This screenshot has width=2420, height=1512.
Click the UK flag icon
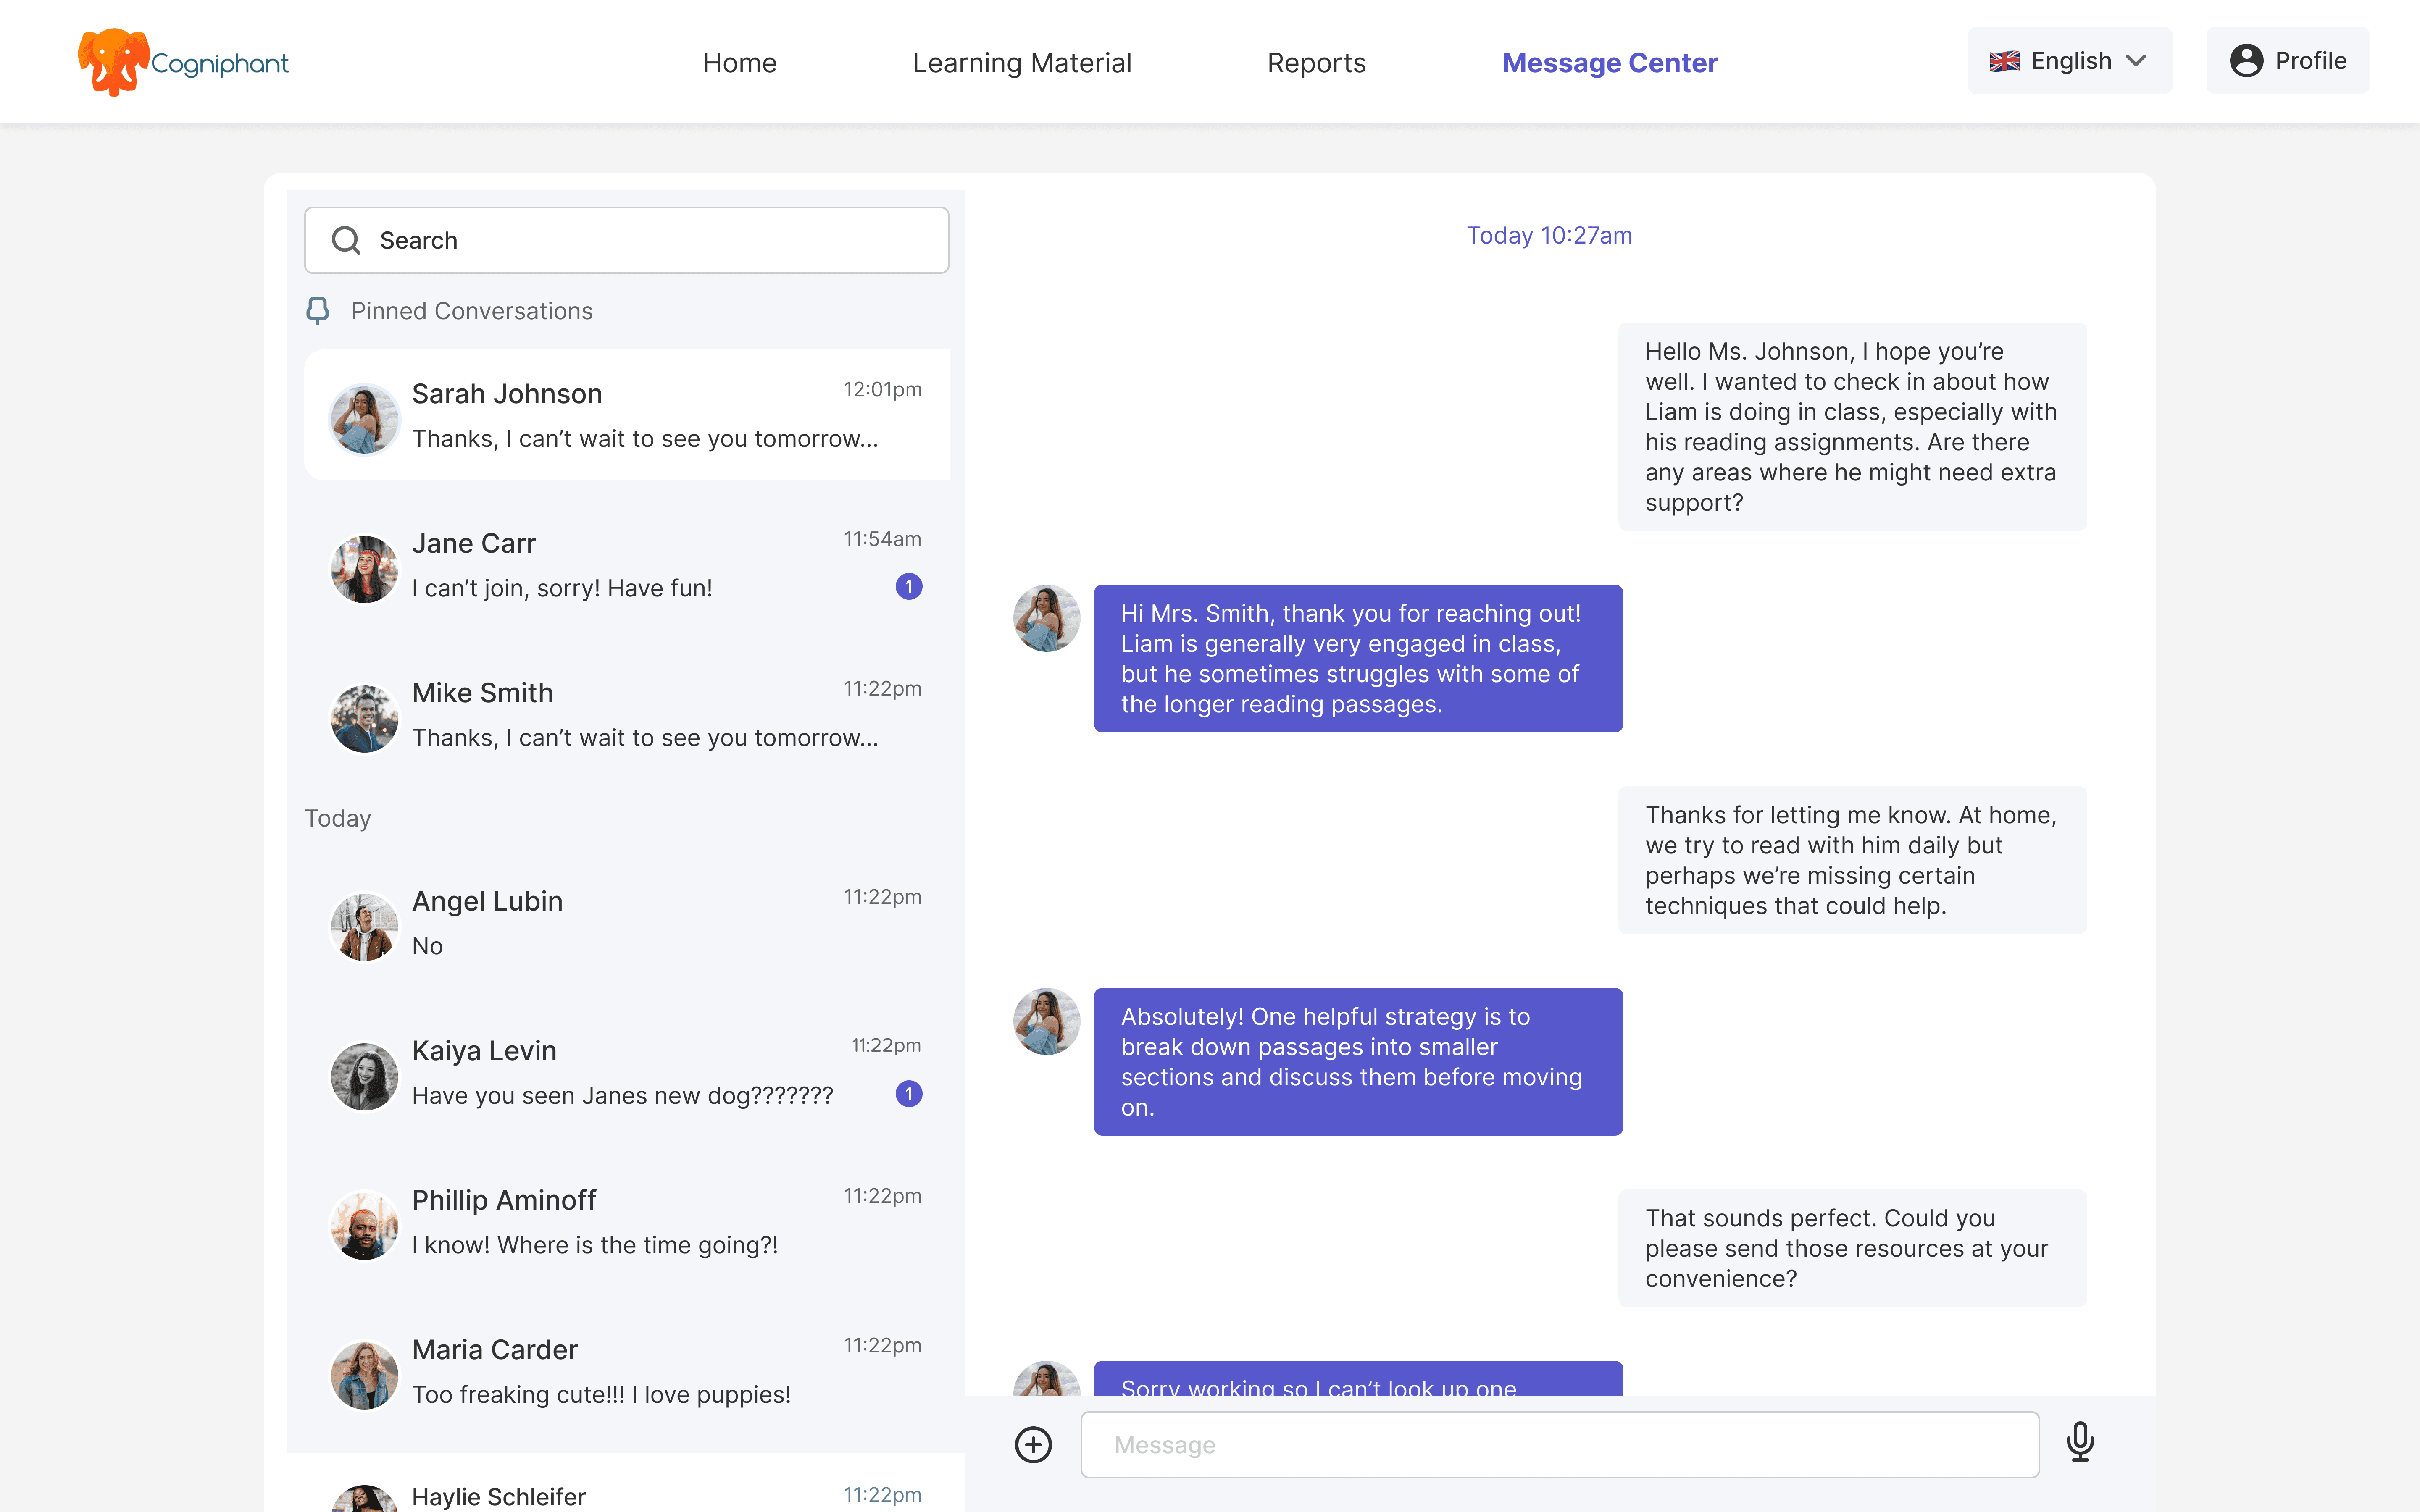2004,61
